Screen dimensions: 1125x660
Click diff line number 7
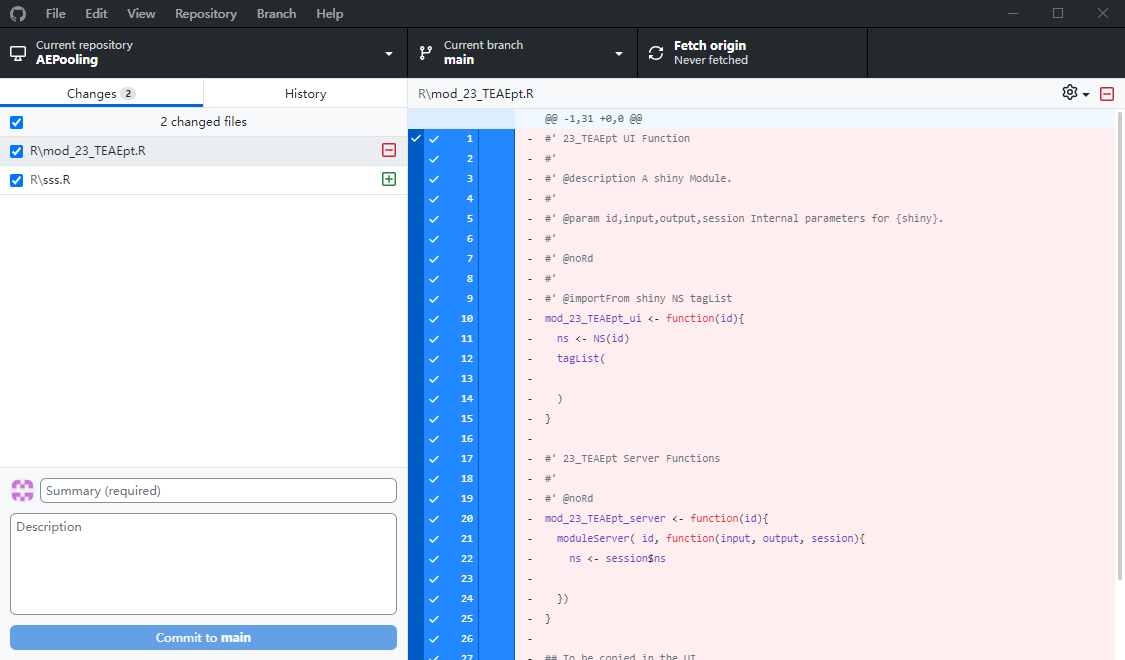(470, 258)
